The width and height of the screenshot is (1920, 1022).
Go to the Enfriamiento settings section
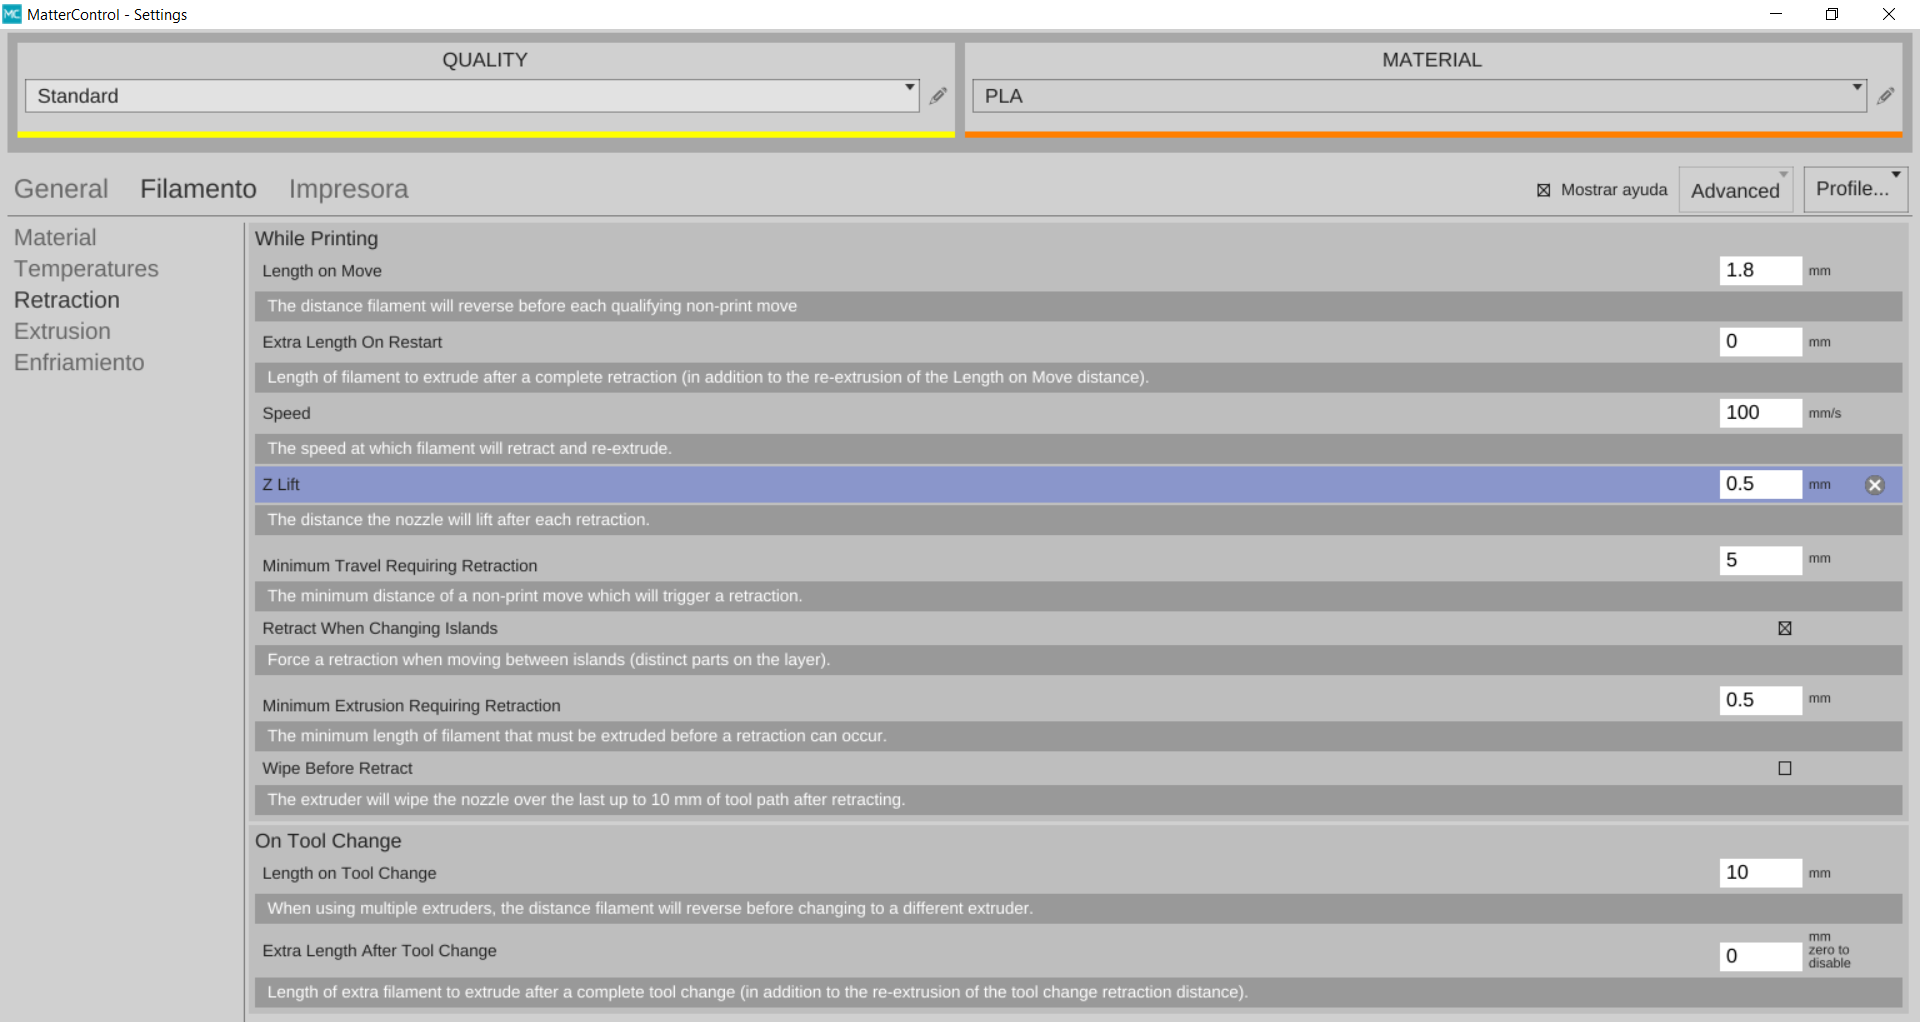point(79,362)
